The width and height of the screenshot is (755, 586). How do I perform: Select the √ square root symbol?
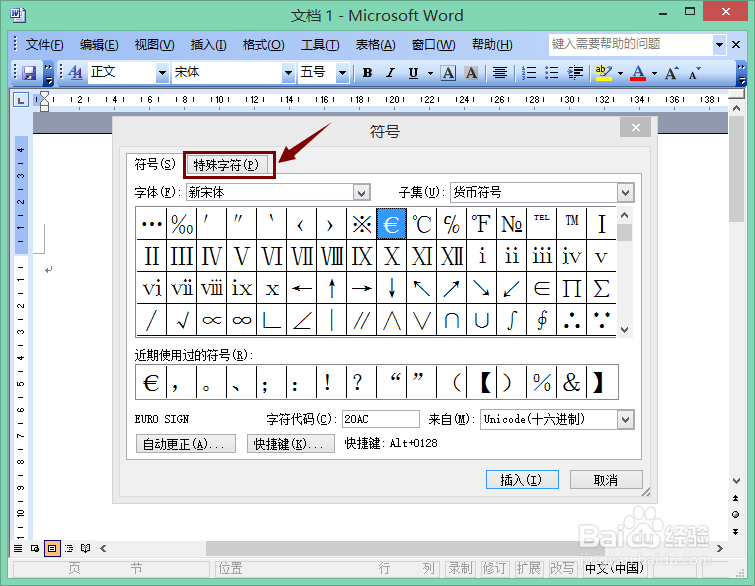[x=182, y=320]
